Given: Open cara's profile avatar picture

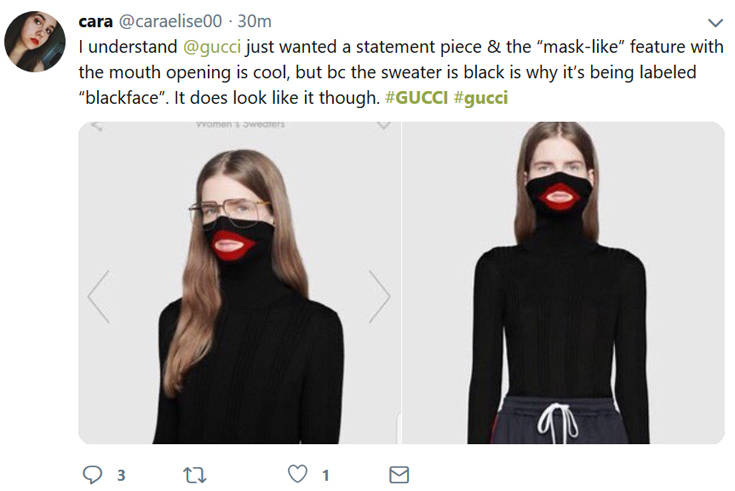Looking at the screenshot, I should 35,41.
